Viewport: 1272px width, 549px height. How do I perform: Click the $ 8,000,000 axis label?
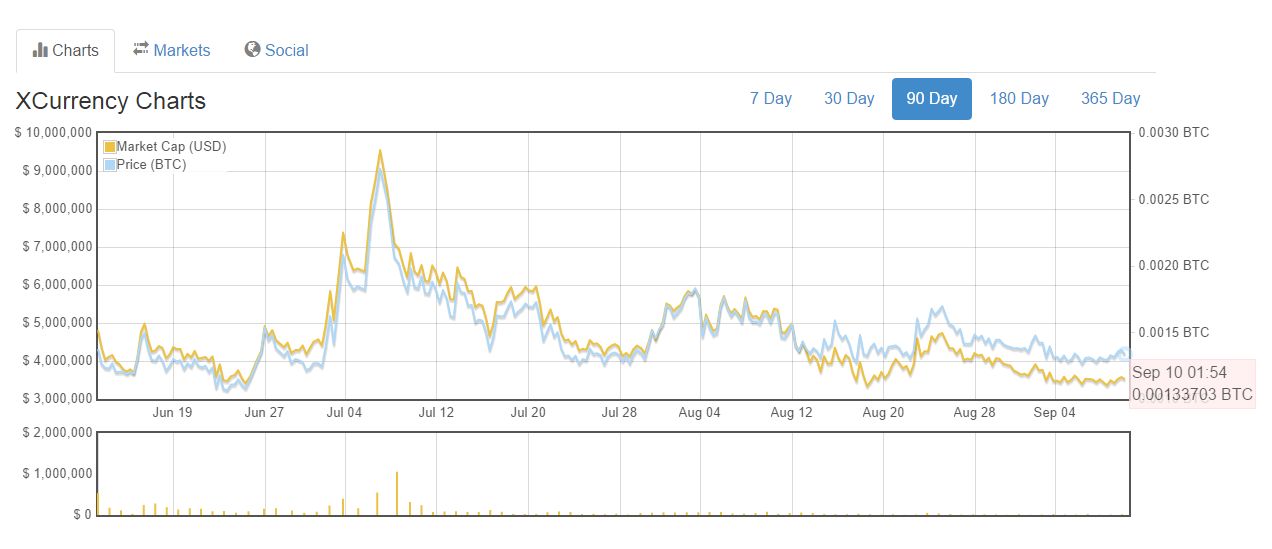click(58, 208)
